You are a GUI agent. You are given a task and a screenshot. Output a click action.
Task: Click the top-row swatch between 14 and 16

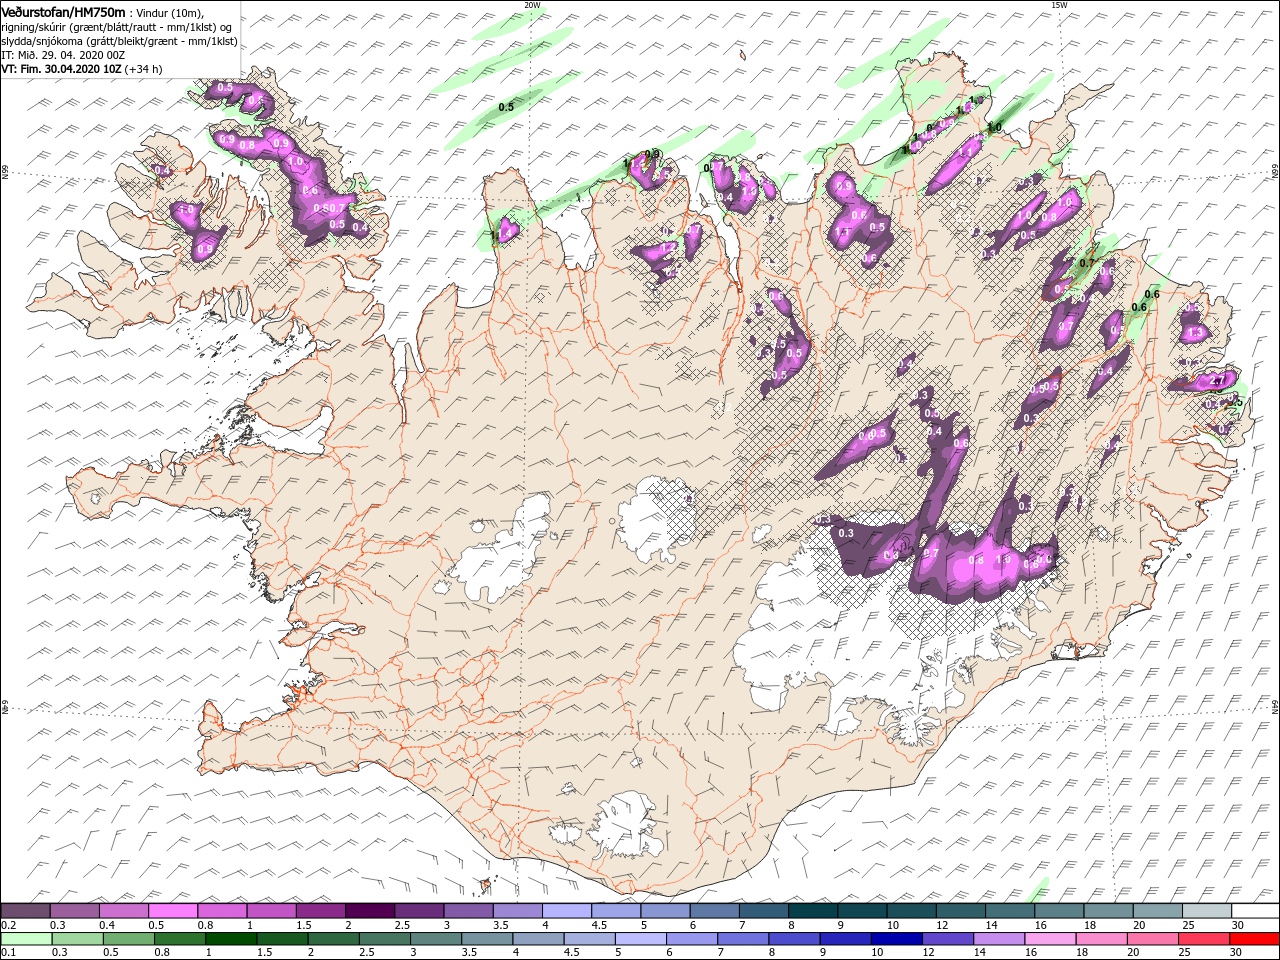1009,911
